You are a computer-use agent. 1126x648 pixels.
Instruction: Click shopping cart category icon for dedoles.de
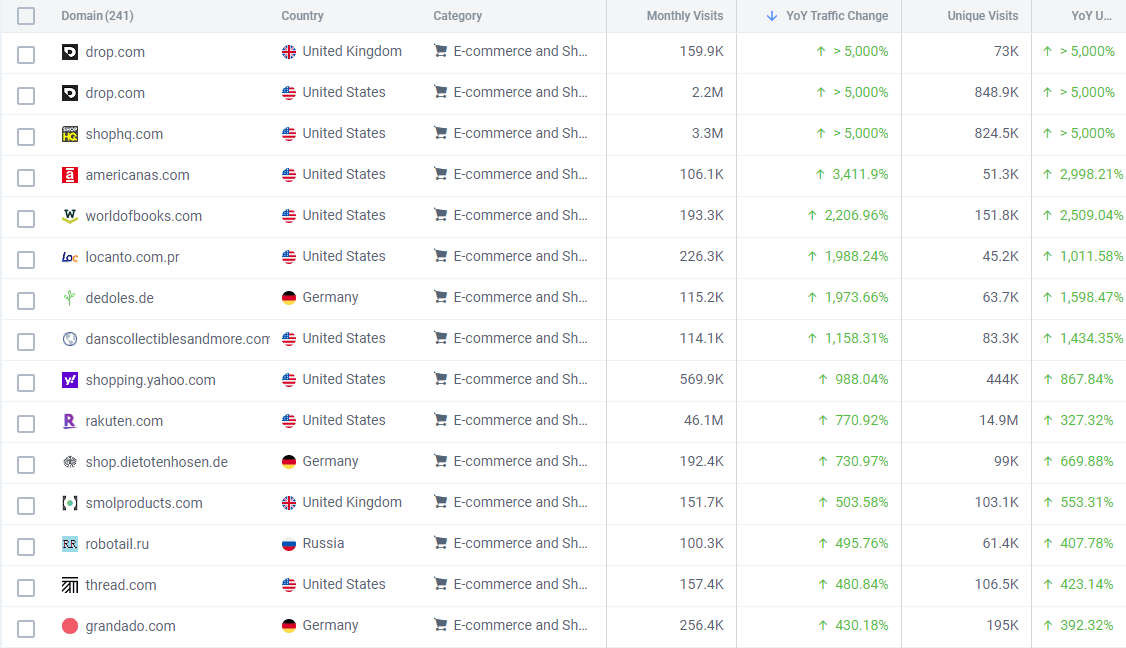[440, 298]
